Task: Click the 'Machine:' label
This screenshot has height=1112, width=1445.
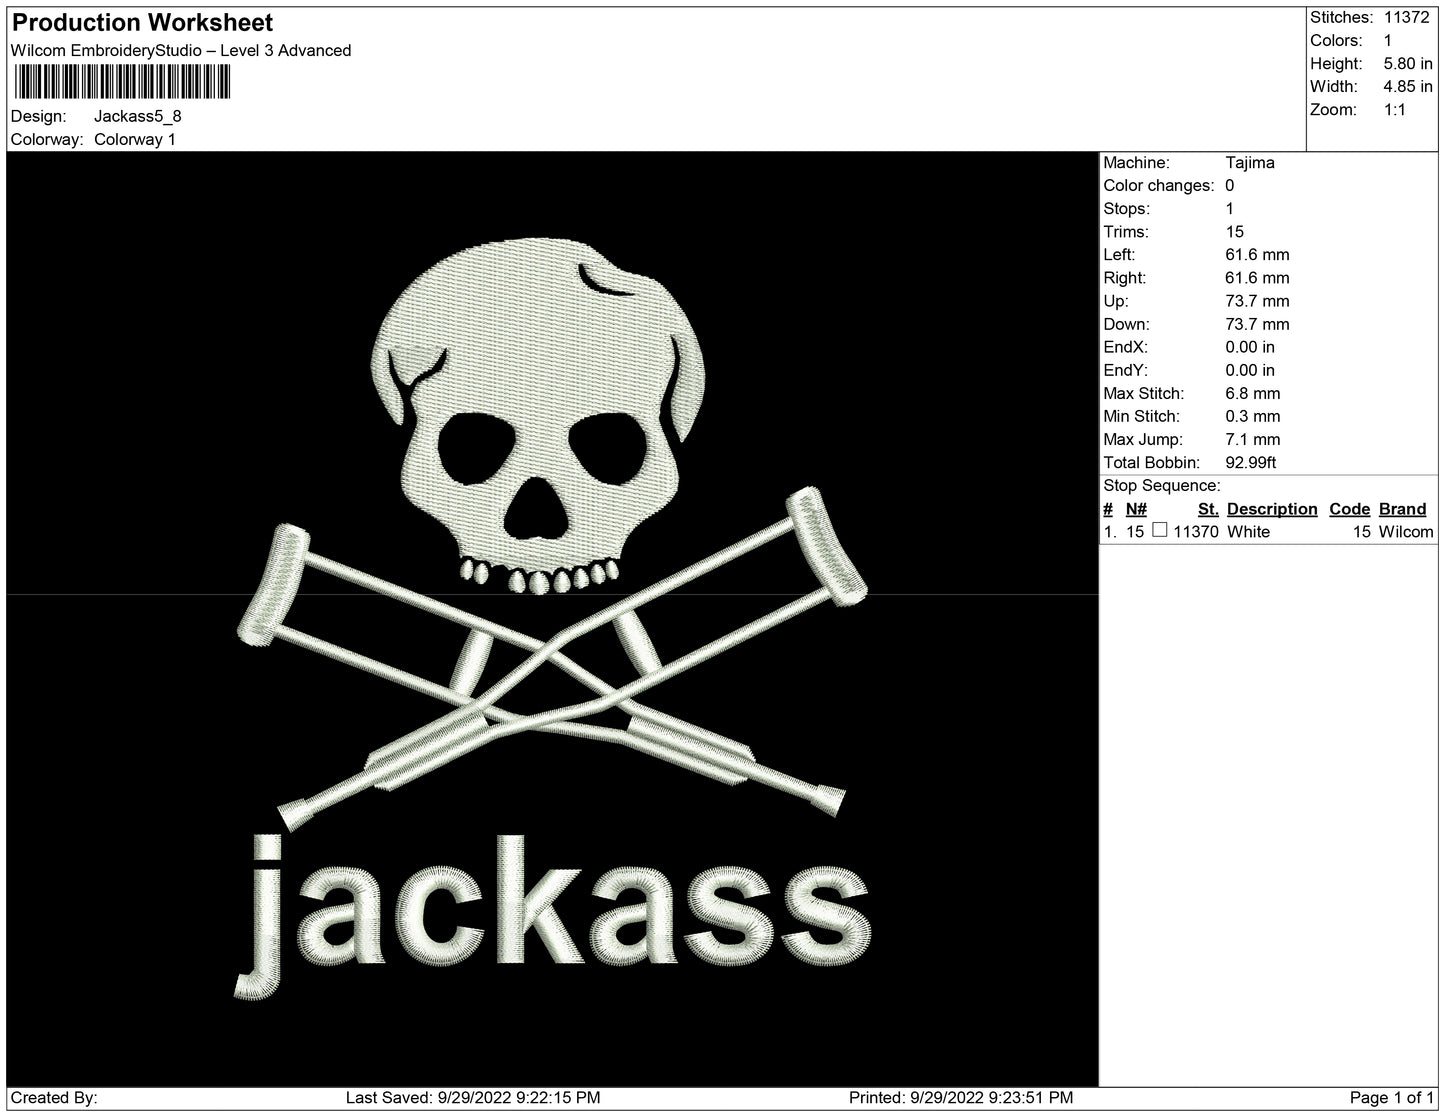Action: click(1136, 163)
